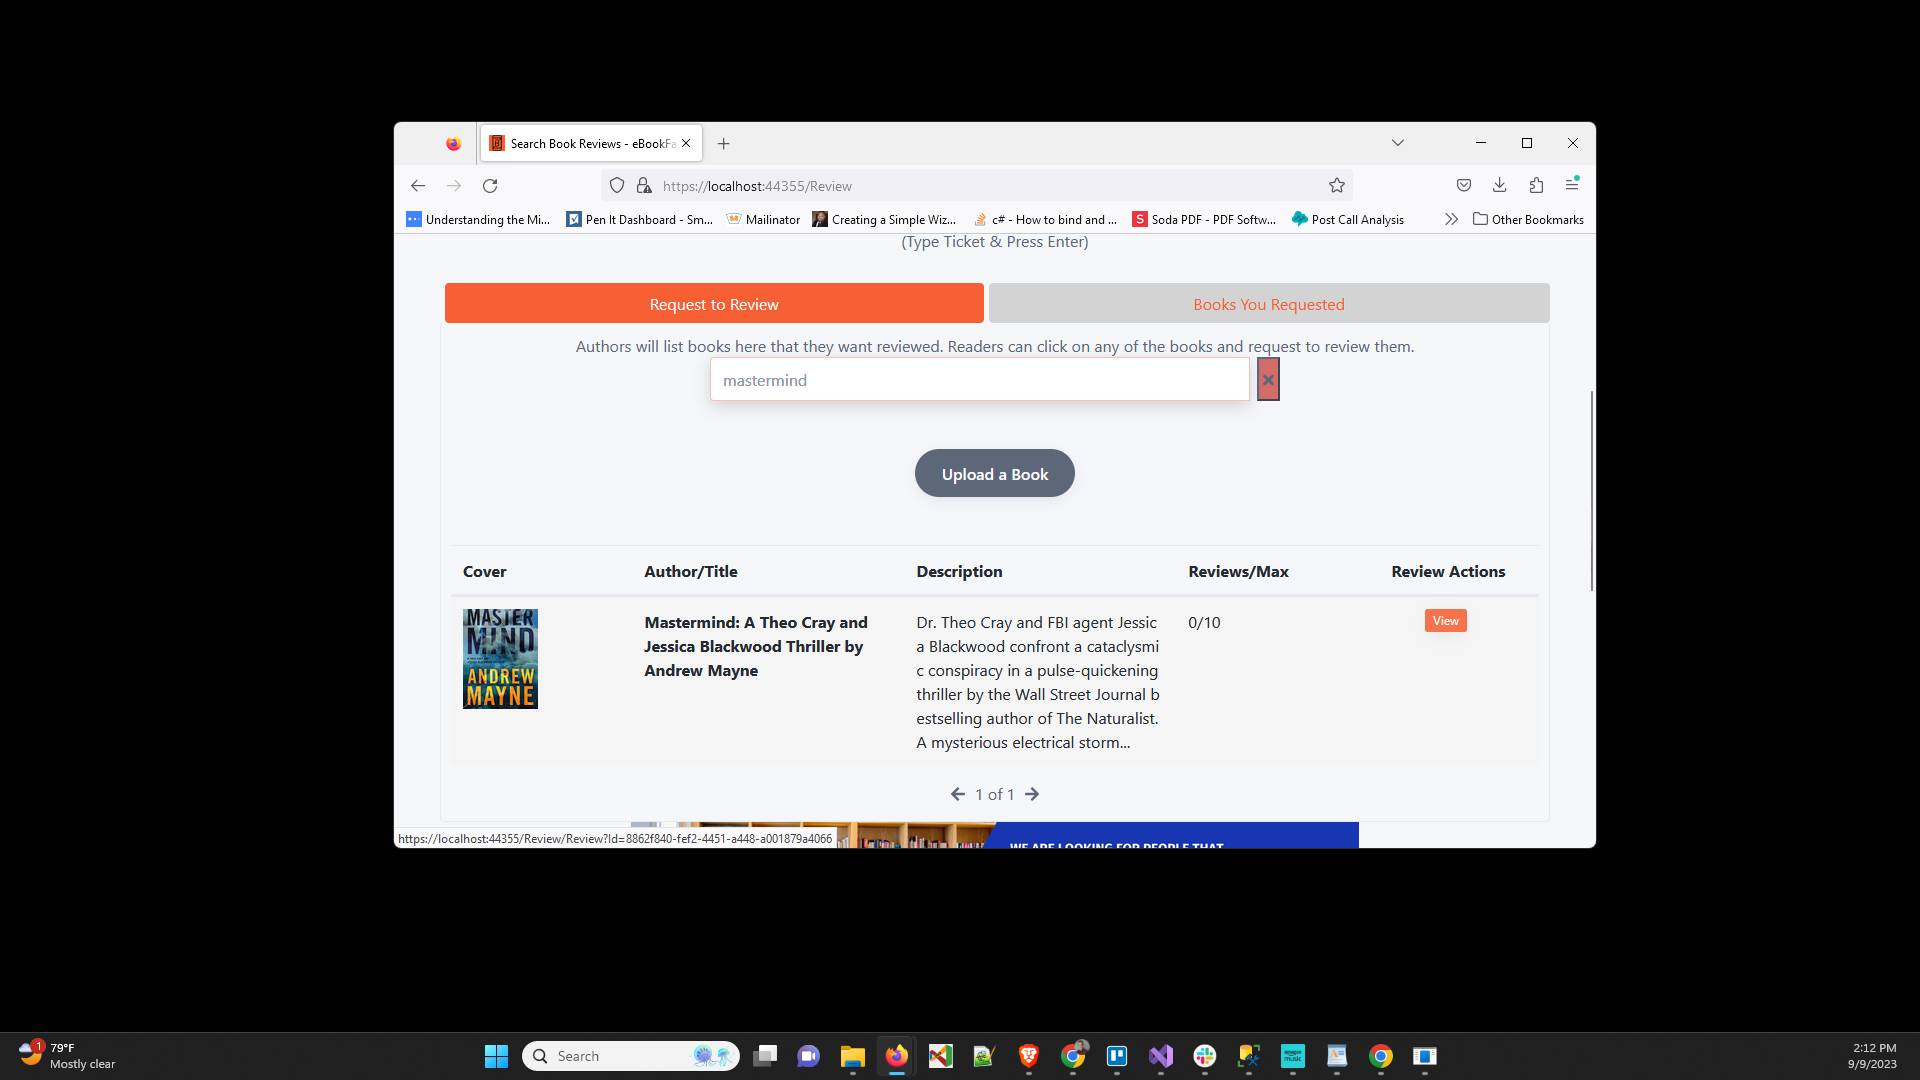Open the Other Bookmarks folder
Screen dimensions: 1920x1080
[x=1527, y=219]
